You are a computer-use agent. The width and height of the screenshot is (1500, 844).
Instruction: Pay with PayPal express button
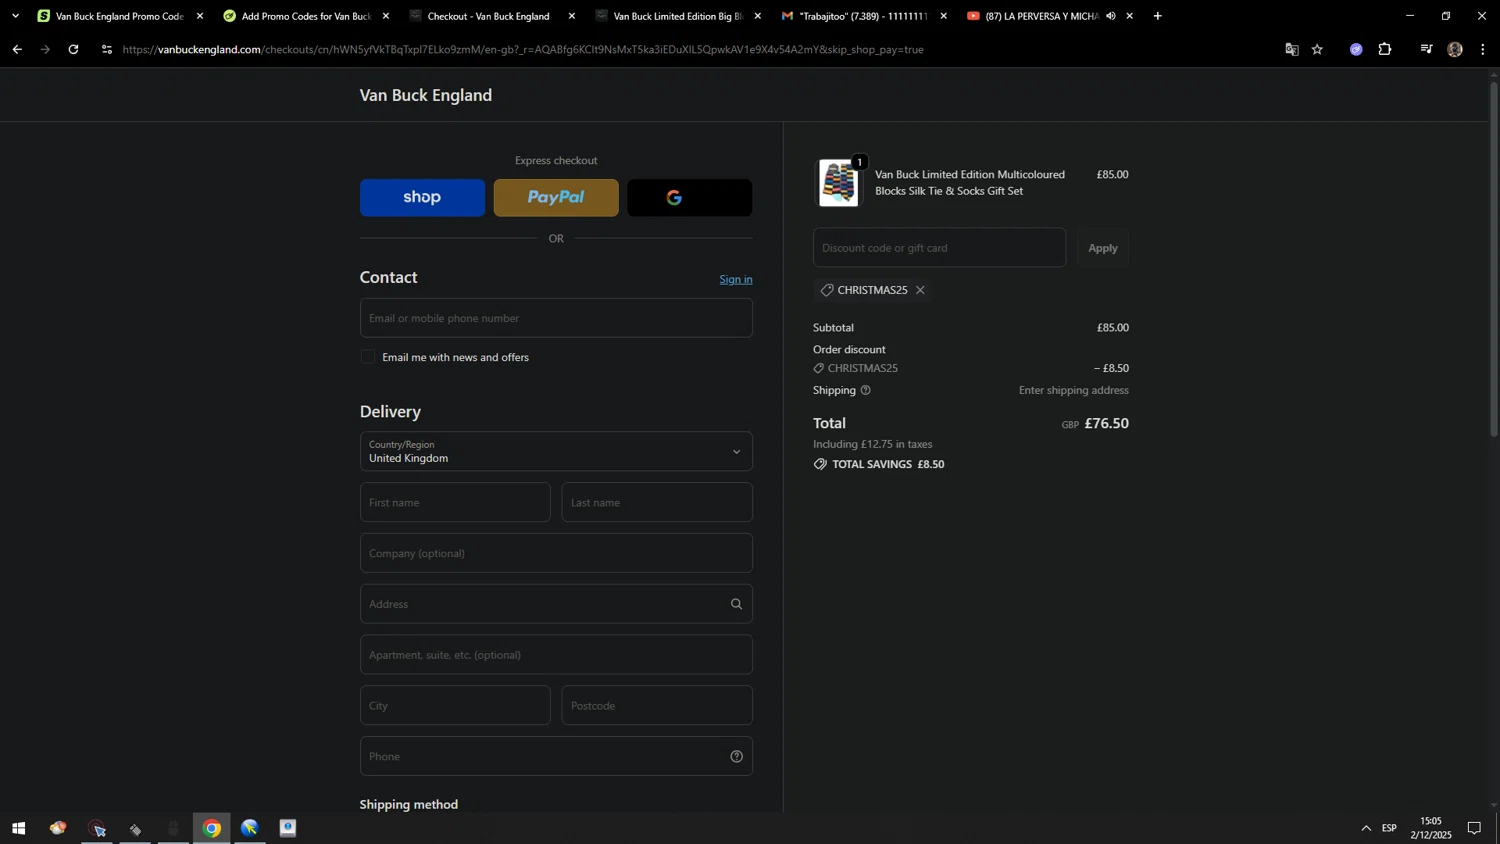(556, 198)
